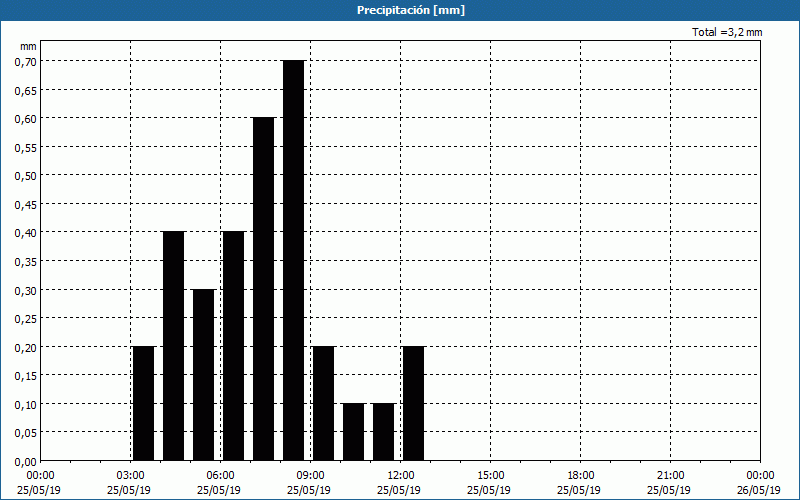Select the 0,20 bar starting at 12:00
Viewport: 800px width, 500px height.
(413, 404)
